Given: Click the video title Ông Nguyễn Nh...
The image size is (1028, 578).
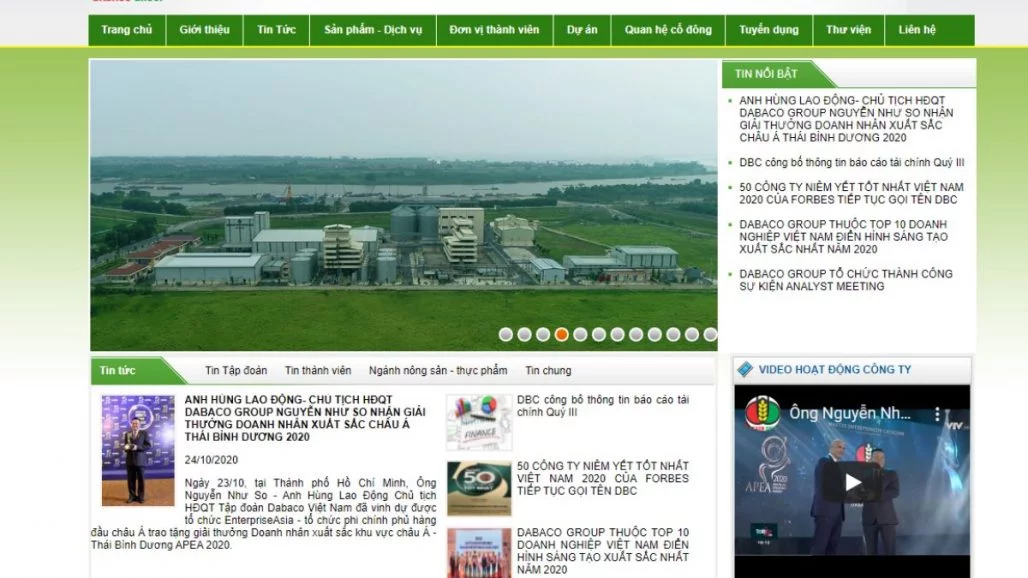Looking at the screenshot, I should coord(850,414).
